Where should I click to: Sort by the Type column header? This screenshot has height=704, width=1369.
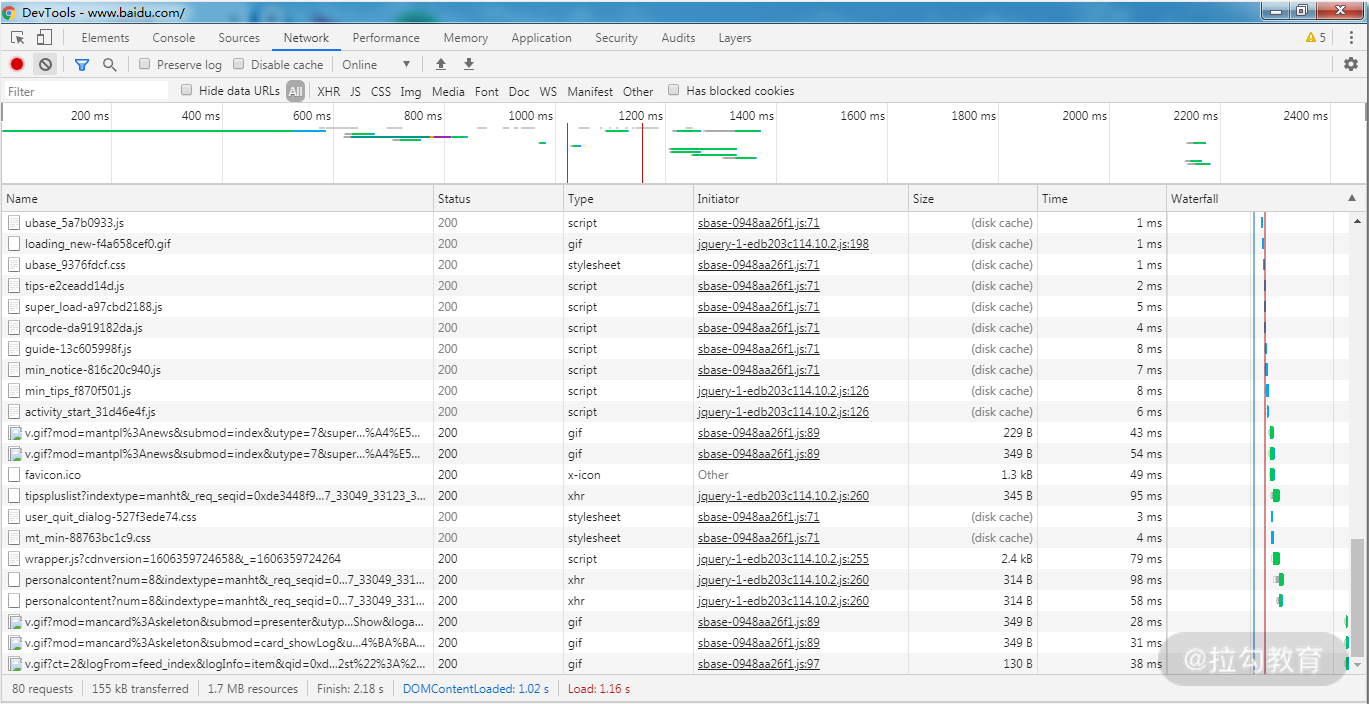click(x=629, y=198)
